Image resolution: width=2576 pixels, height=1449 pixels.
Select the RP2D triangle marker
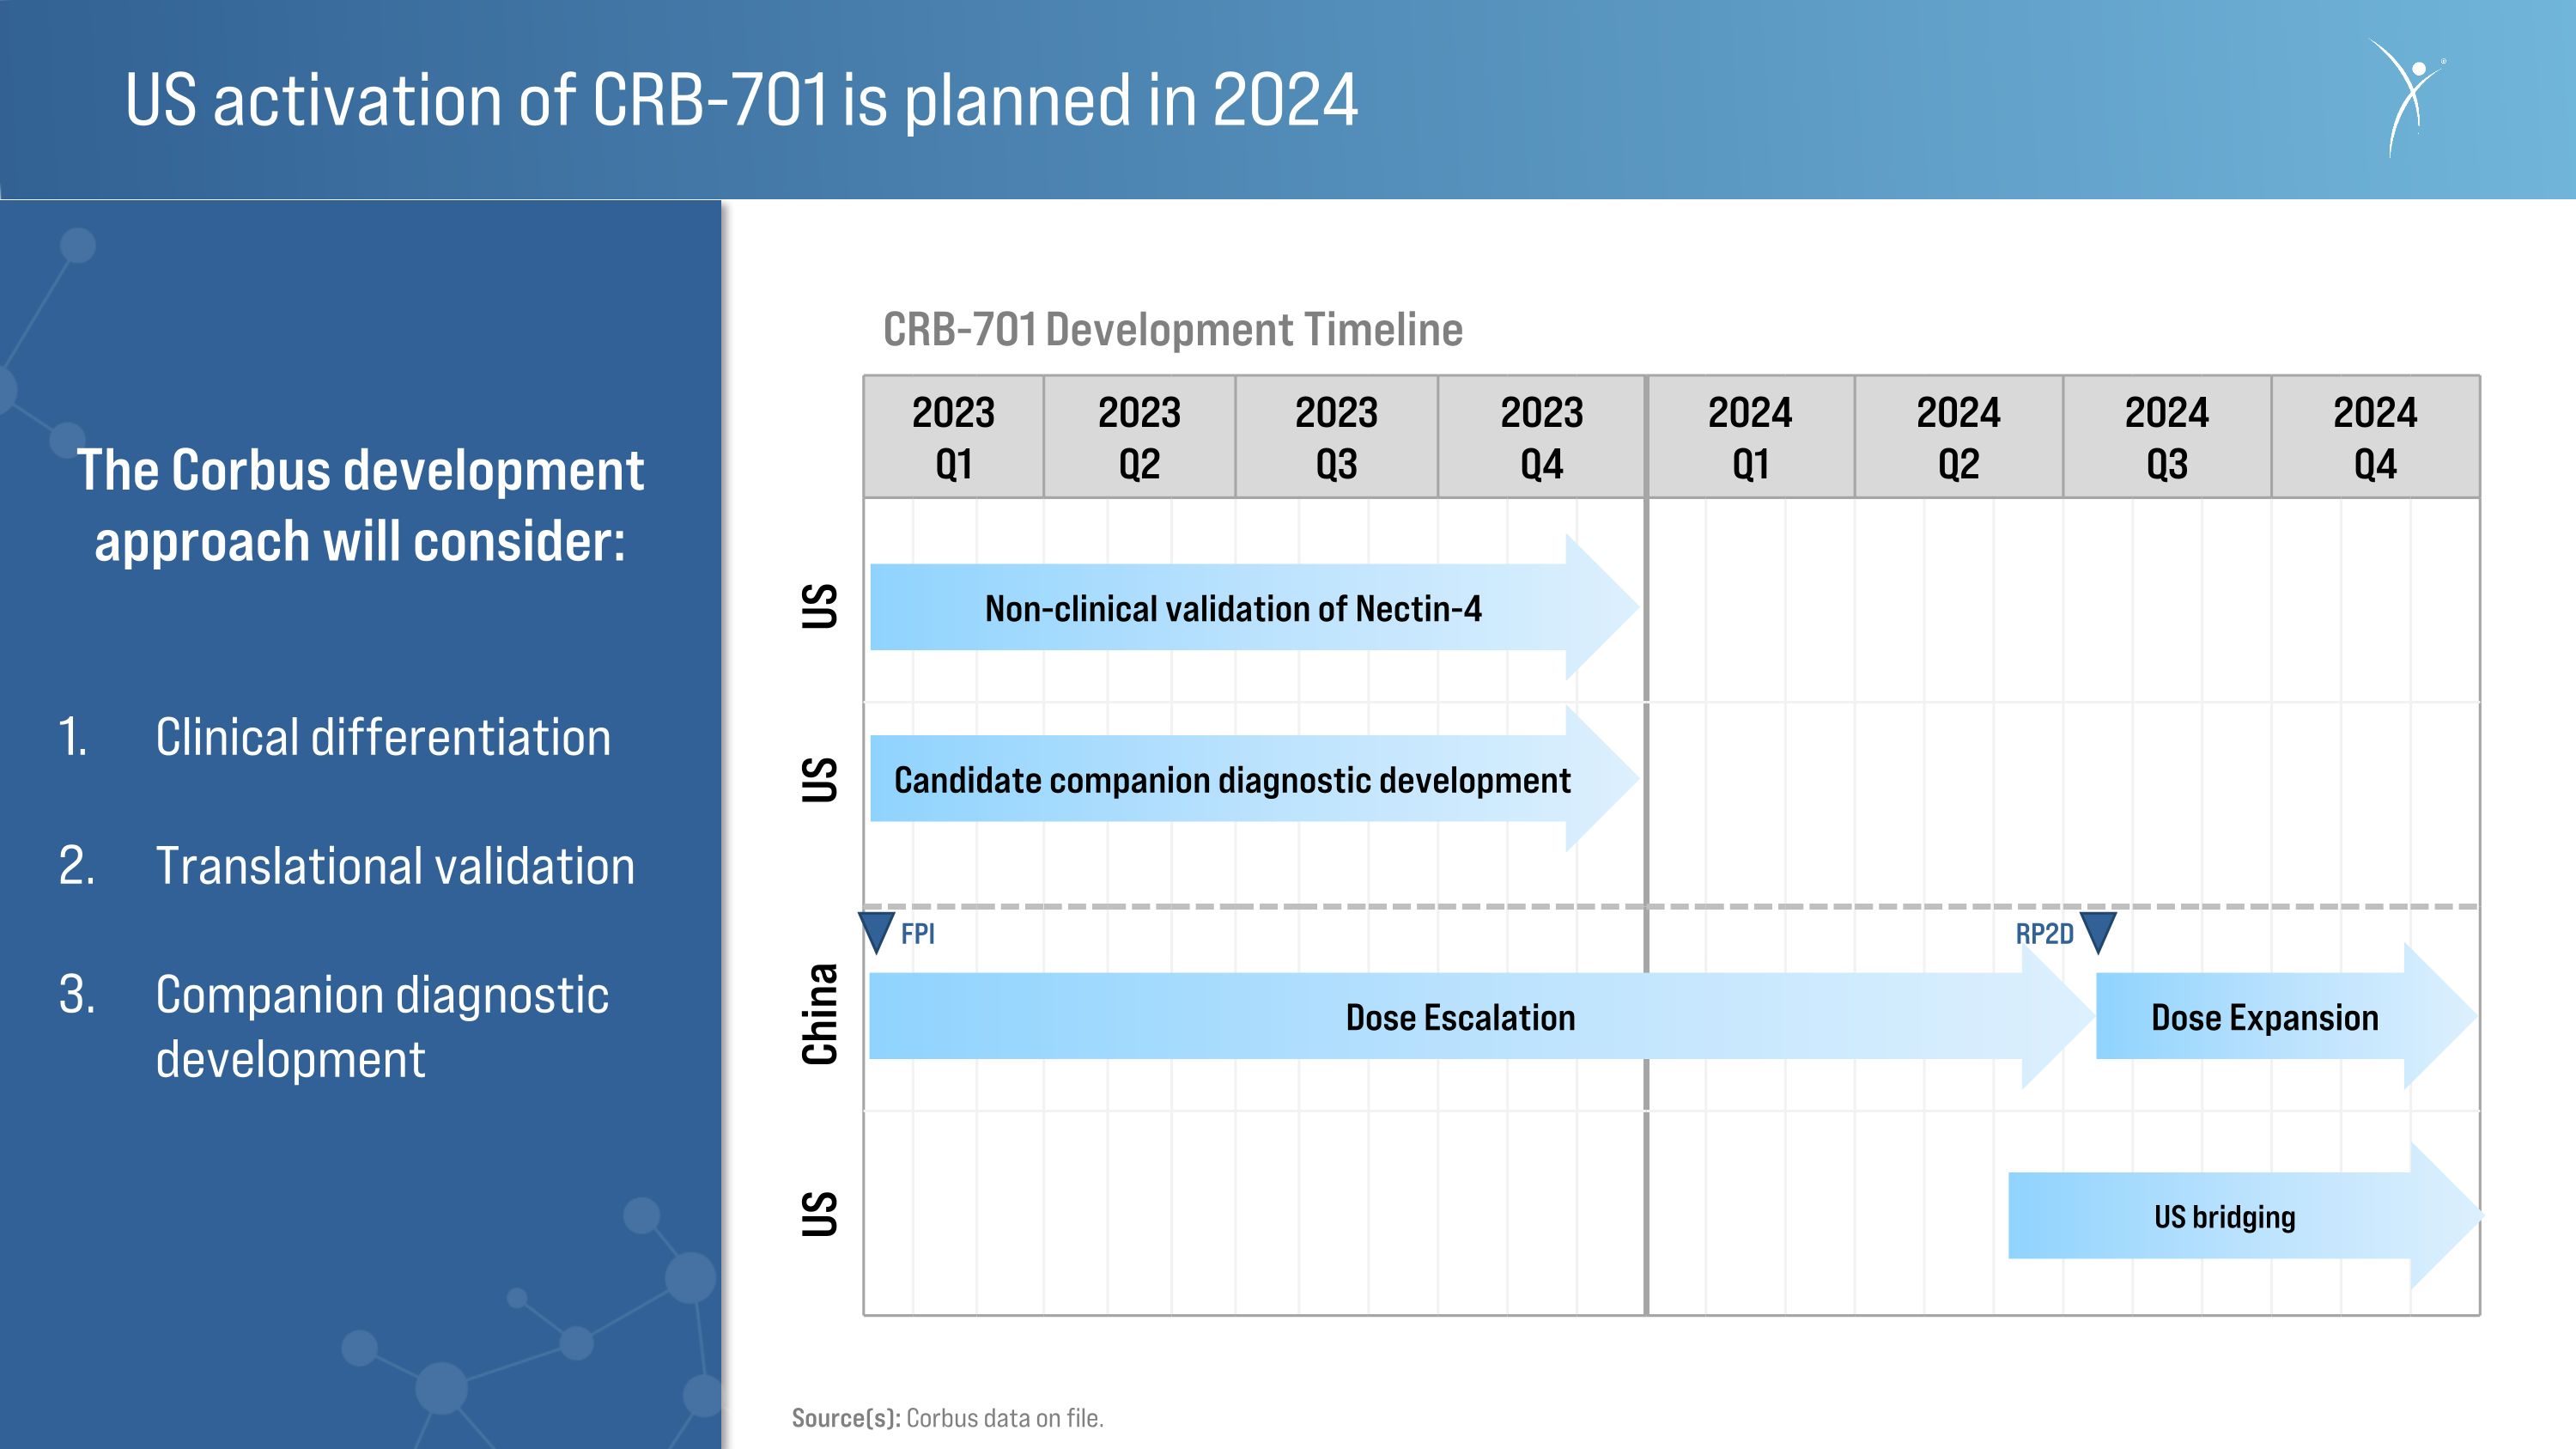point(2098,932)
